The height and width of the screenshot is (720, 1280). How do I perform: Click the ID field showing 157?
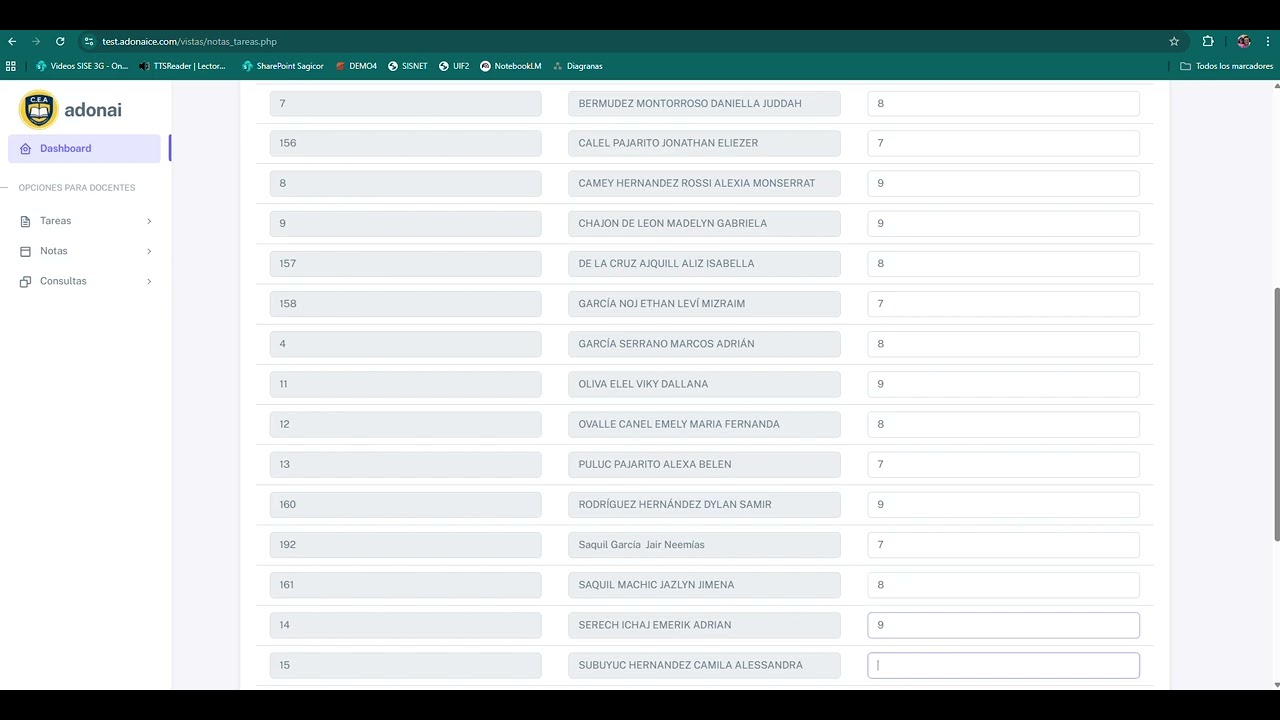(405, 264)
